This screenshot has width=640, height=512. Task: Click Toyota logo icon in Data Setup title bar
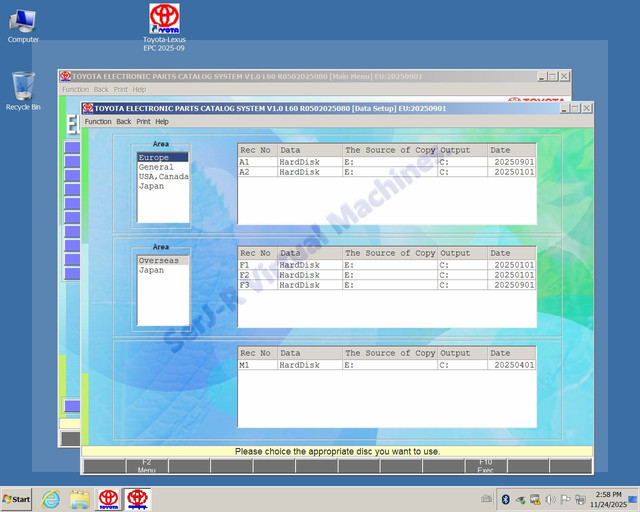(x=88, y=108)
